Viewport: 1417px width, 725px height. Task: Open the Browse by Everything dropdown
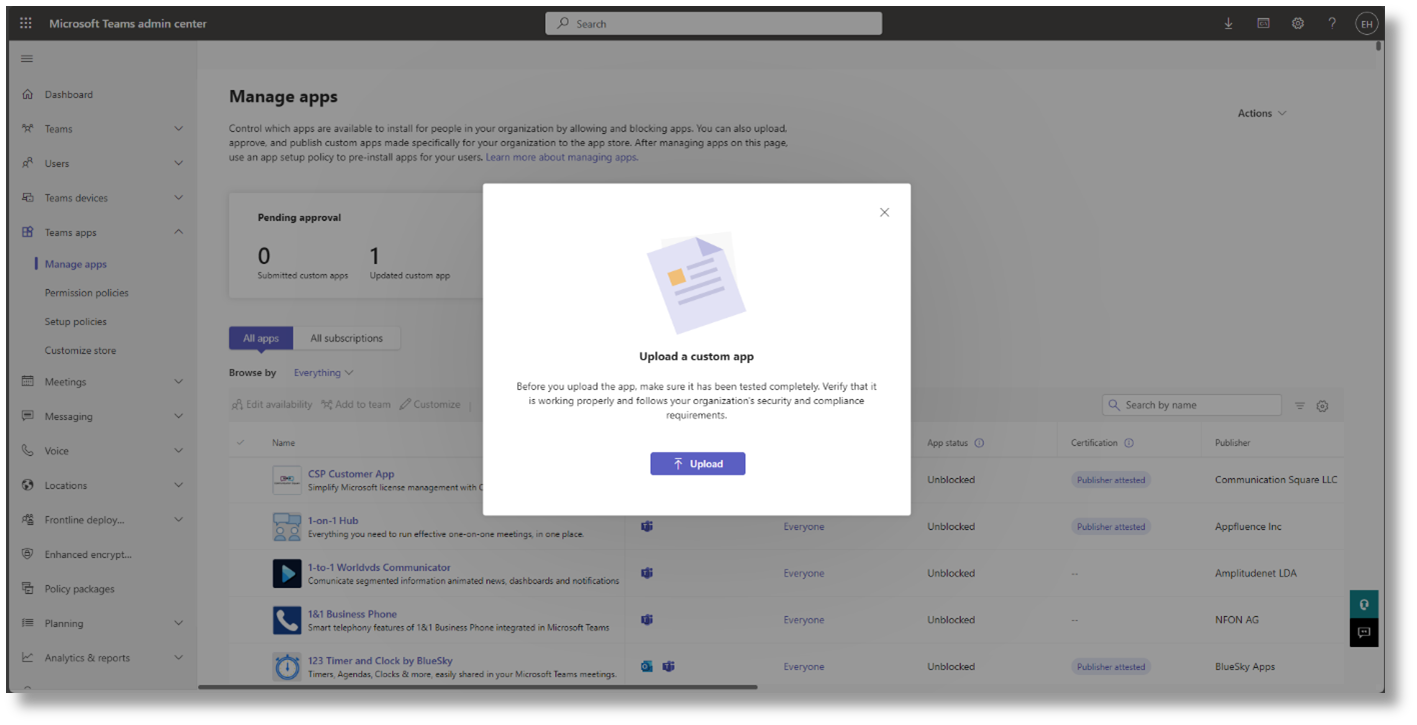click(323, 373)
